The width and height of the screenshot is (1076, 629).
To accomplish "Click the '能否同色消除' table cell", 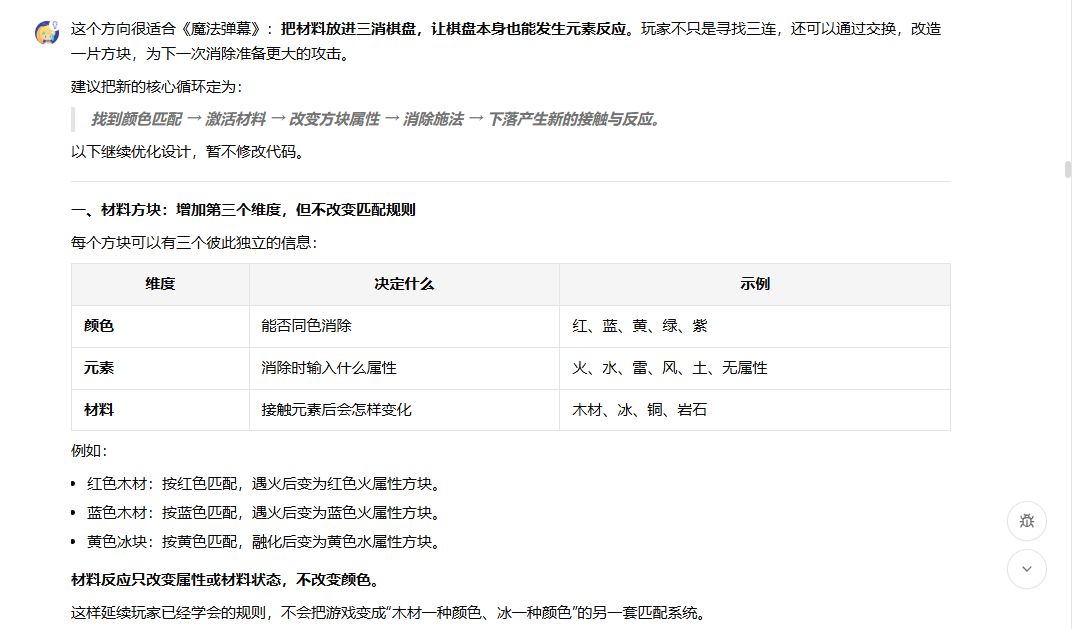I will click(404, 326).
